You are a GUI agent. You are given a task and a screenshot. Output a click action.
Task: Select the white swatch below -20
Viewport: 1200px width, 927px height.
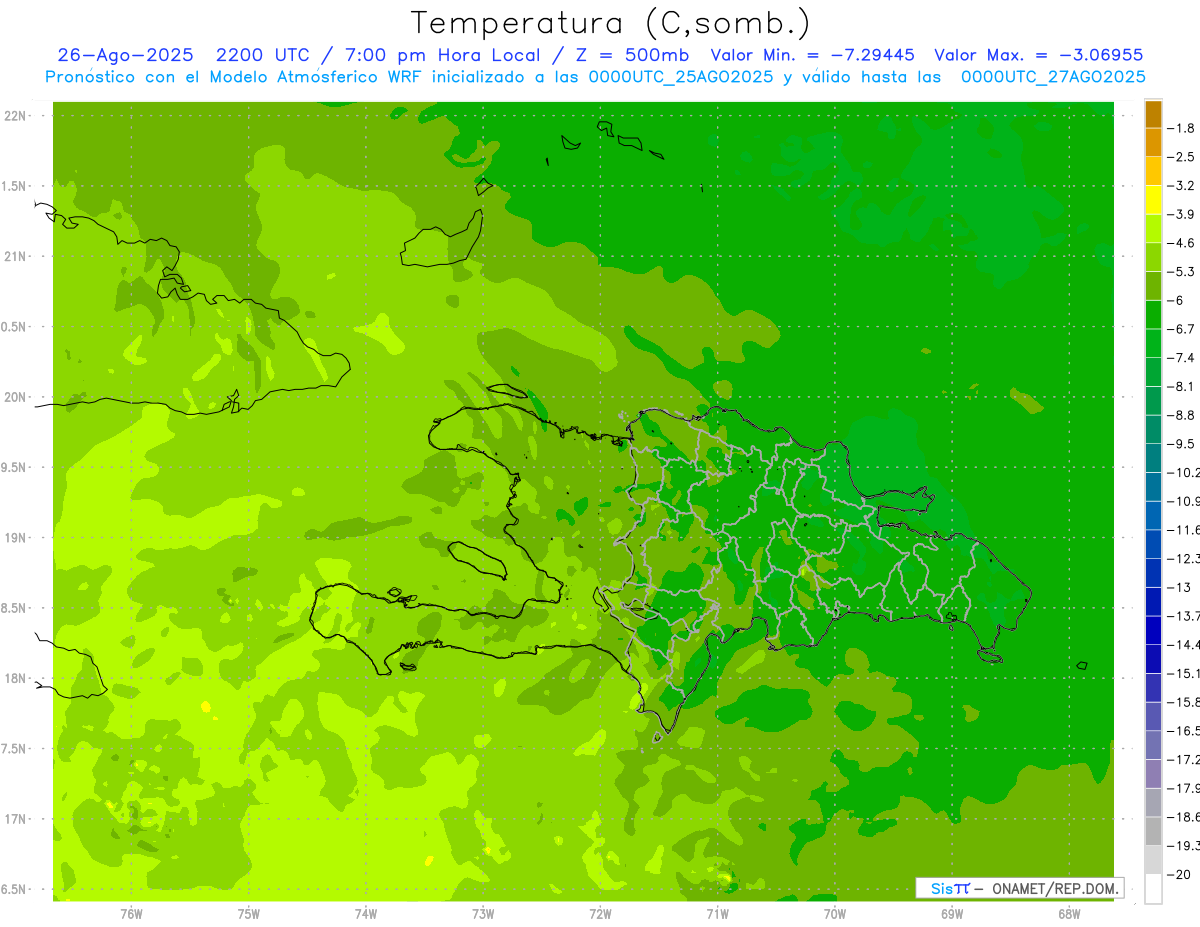[x=1153, y=888]
